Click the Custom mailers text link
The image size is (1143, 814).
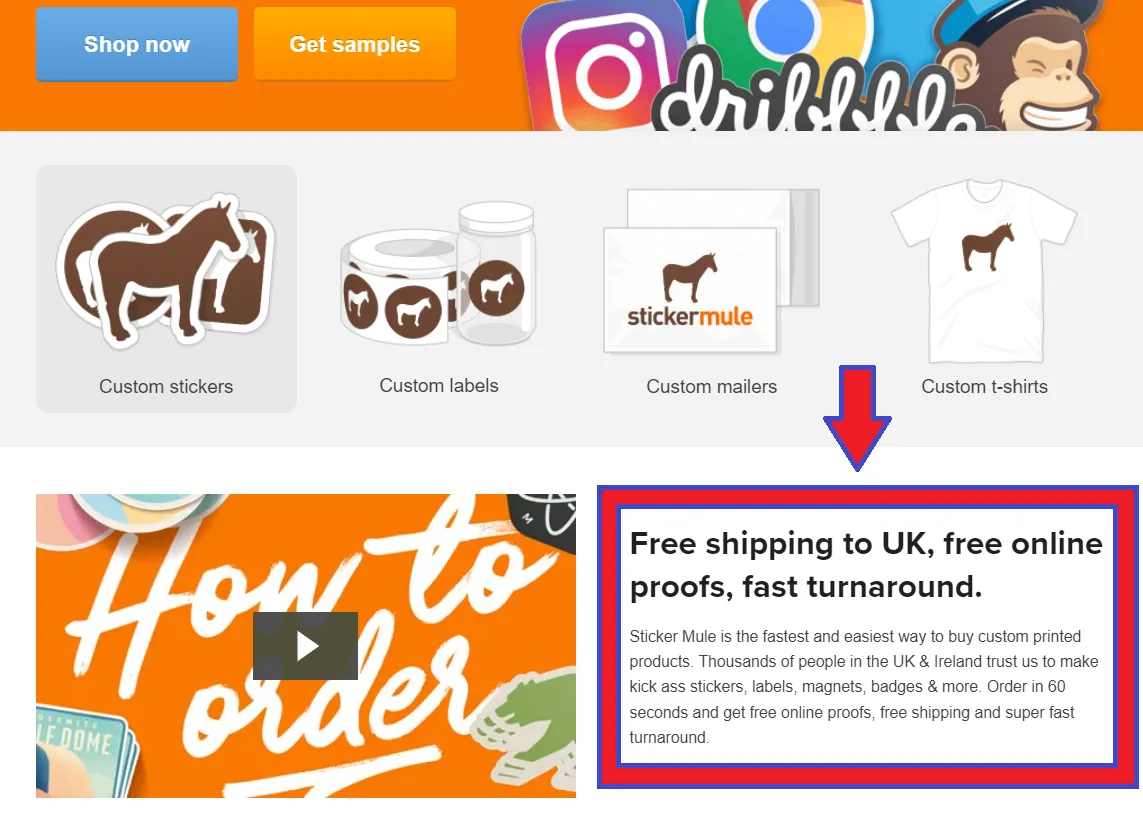point(711,387)
